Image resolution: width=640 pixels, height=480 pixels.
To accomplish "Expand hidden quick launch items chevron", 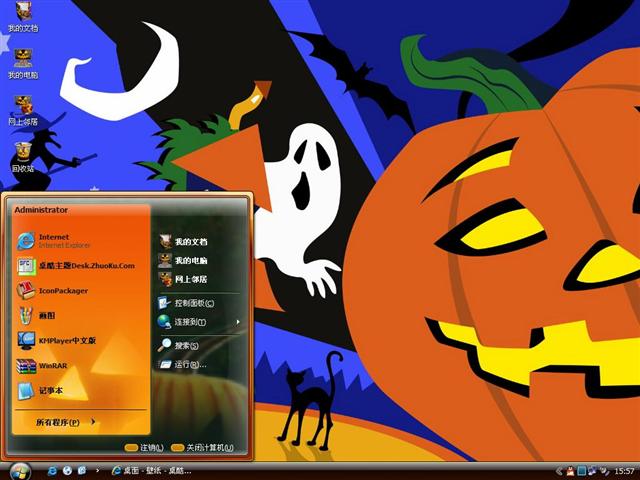I will [x=97, y=471].
